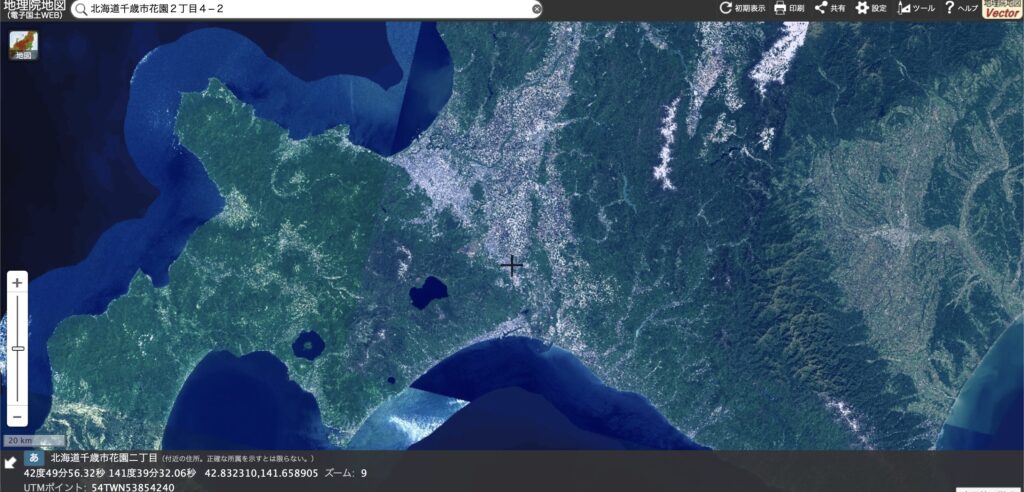
Task: Open 設定 settings gear menu
Action: click(870, 8)
